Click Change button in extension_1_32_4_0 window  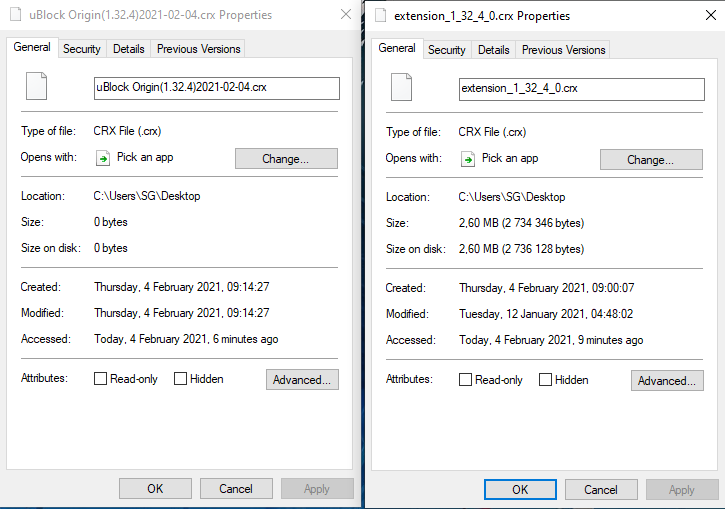tap(651, 159)
